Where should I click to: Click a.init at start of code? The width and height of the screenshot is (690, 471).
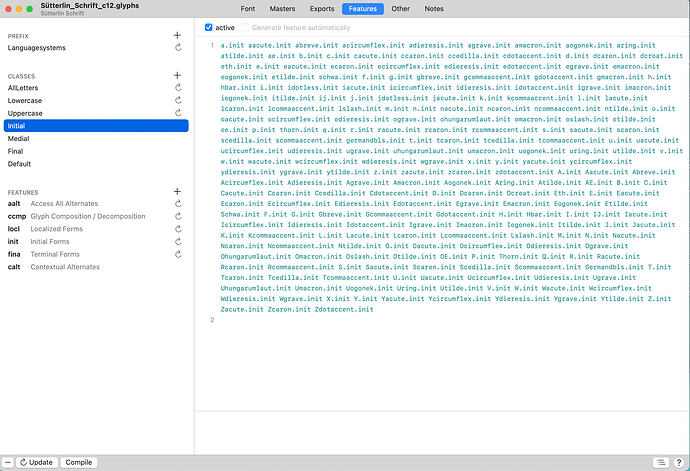pyautogui.click(x=232, y=45)
